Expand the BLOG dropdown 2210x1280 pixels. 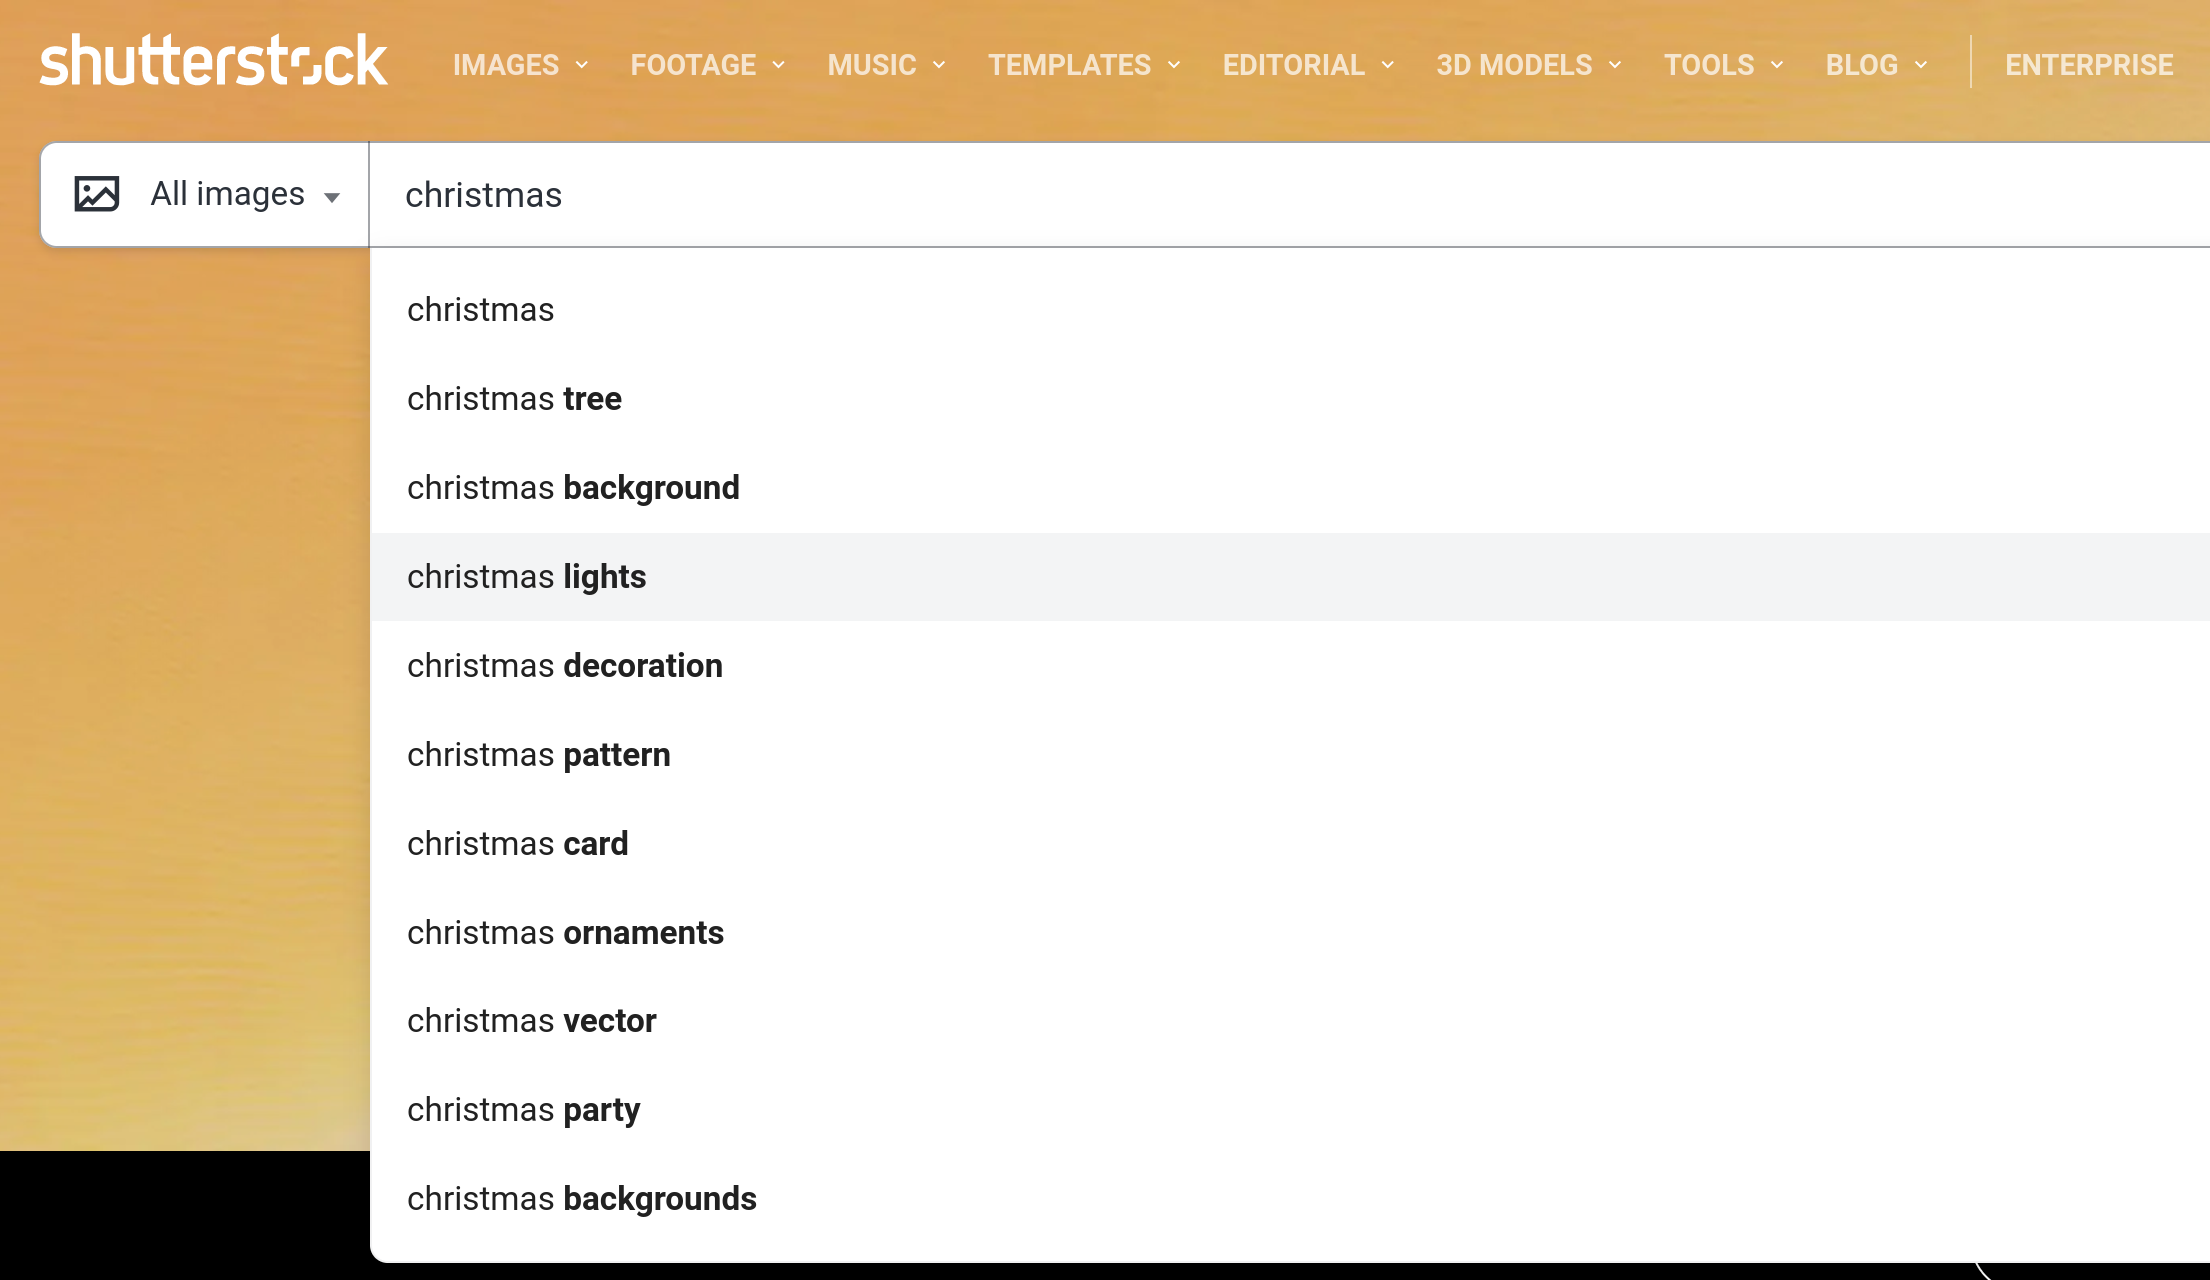tap(1875, 64)
